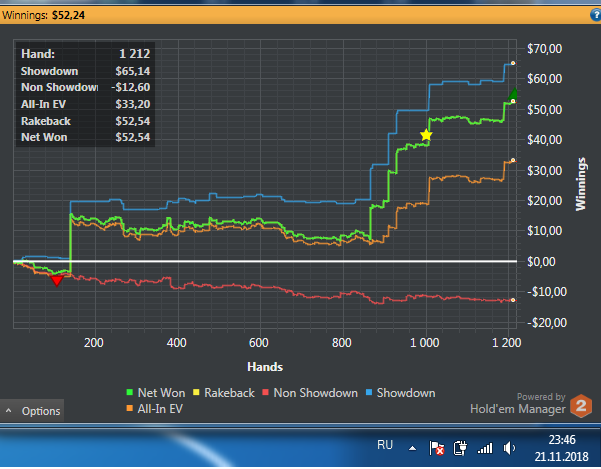This screenshot has width=601, height=469.
Task: Click the Showdown line end point
Action: [x=513, y=63]
